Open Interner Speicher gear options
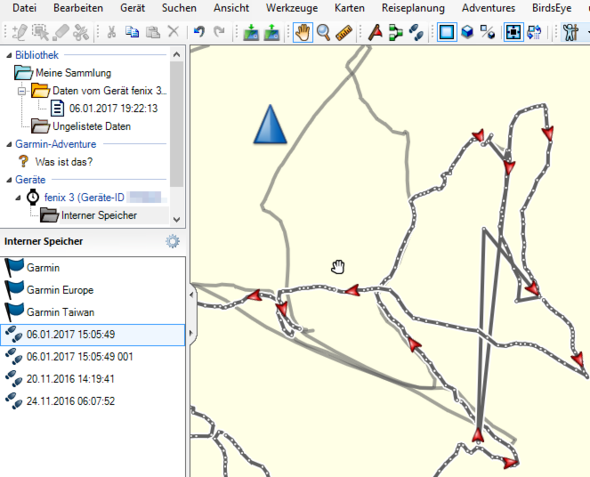The height and width of the screenshot is (477, 590). click(172, 241)
